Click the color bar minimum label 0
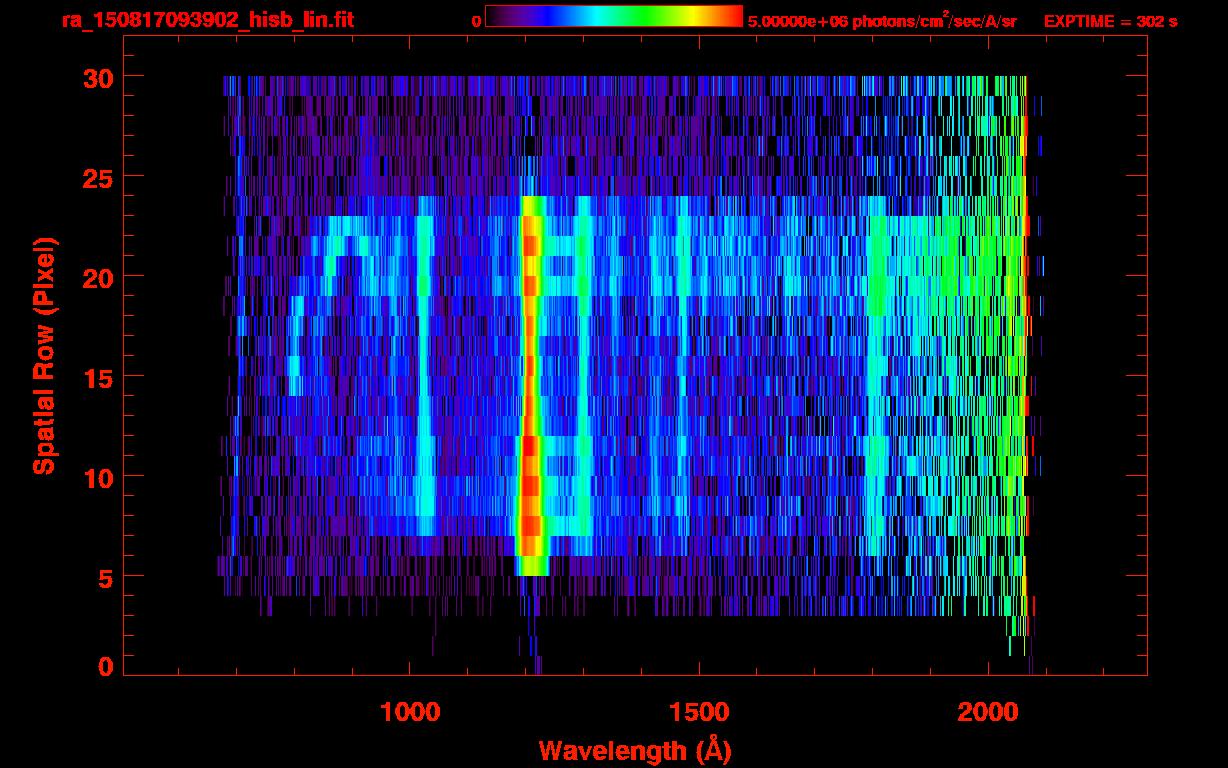This screenshot has width=1228, height=768. click(476, 21)
